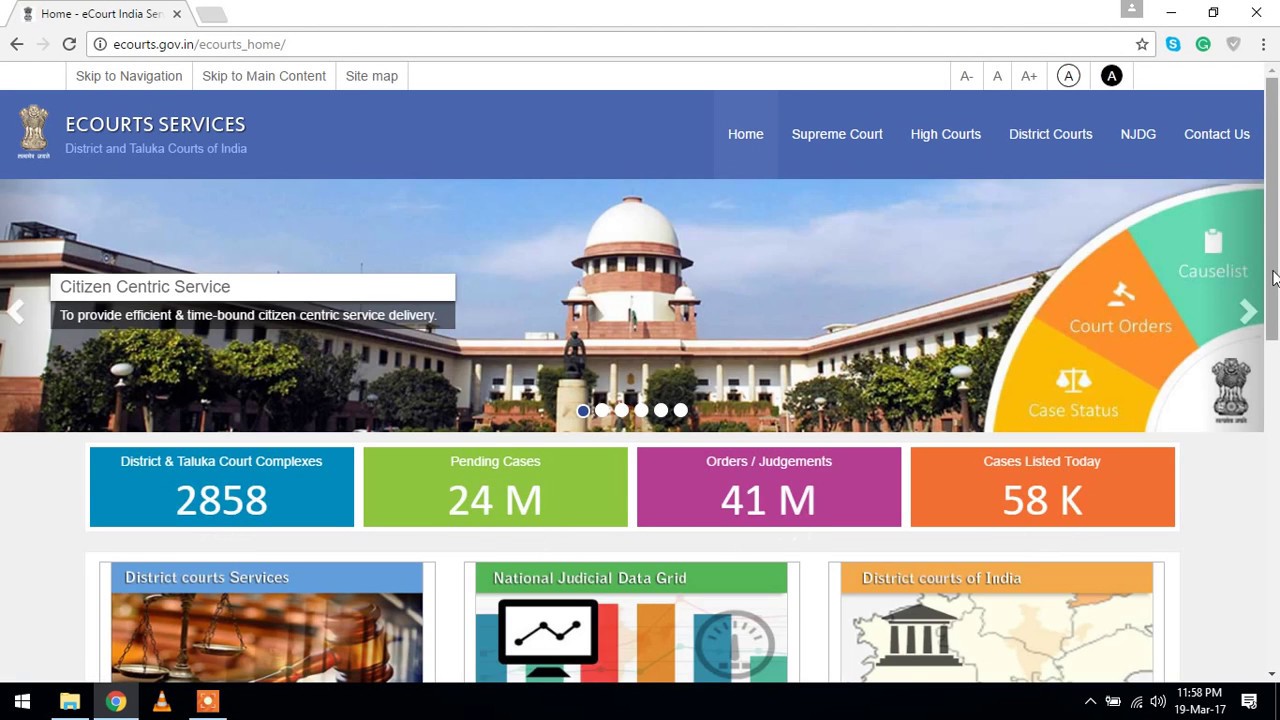
Task: Open the shield extension icon
Action: [x=1233, y=44]
